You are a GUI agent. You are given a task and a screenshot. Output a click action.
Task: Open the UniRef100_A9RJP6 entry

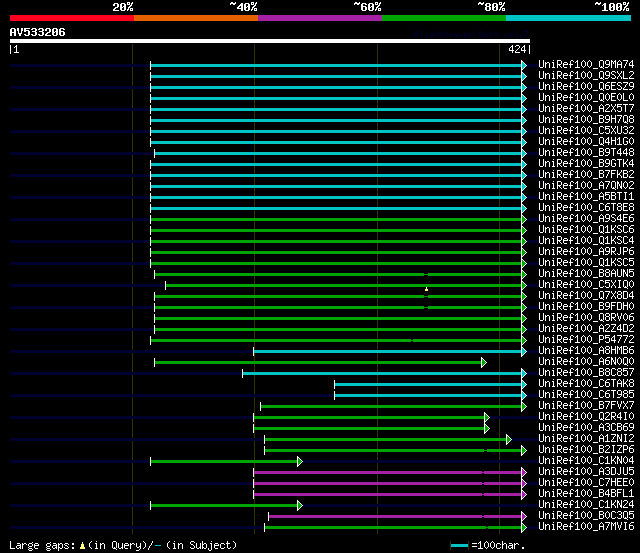tap(586, 252)
